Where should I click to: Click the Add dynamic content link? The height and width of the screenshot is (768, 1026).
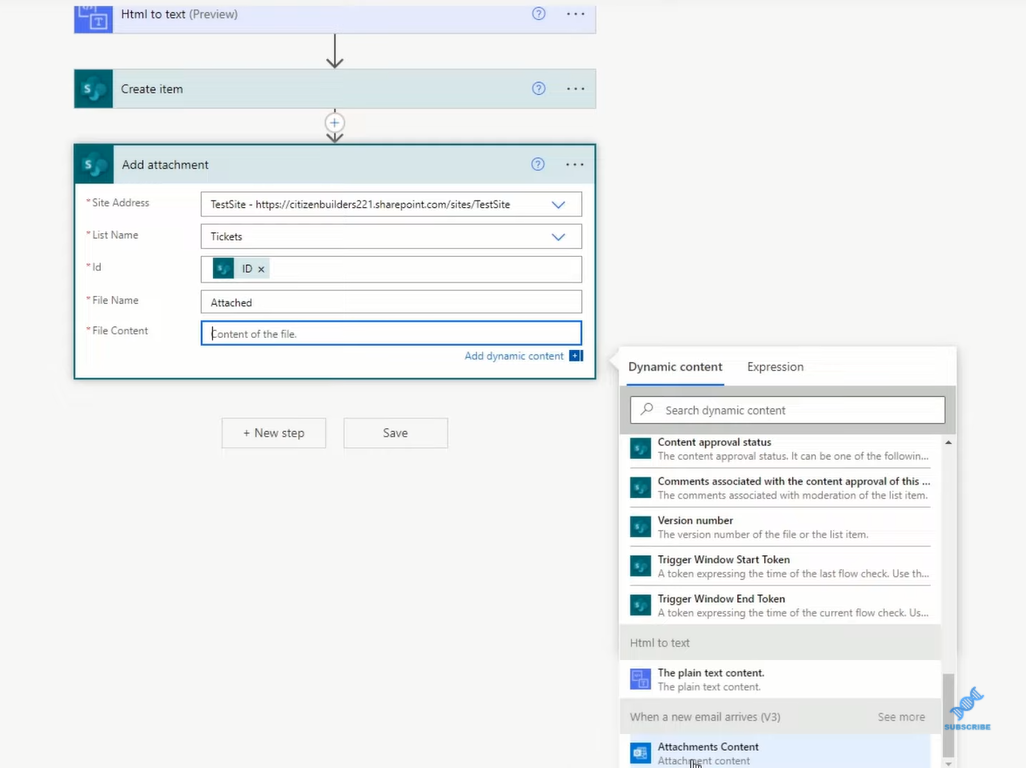514,356
